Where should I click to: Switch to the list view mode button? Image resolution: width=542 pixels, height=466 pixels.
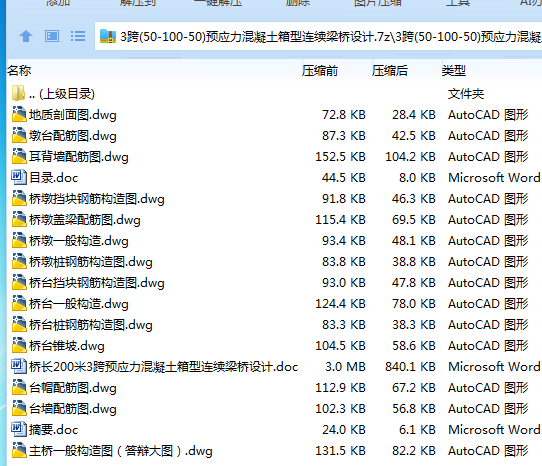pyautogui.click(x=78, y=36)
